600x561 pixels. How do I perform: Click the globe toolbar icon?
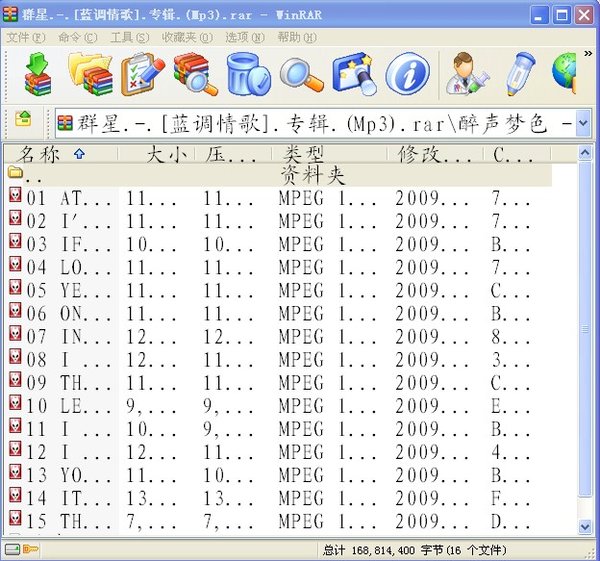pos(564,74)
